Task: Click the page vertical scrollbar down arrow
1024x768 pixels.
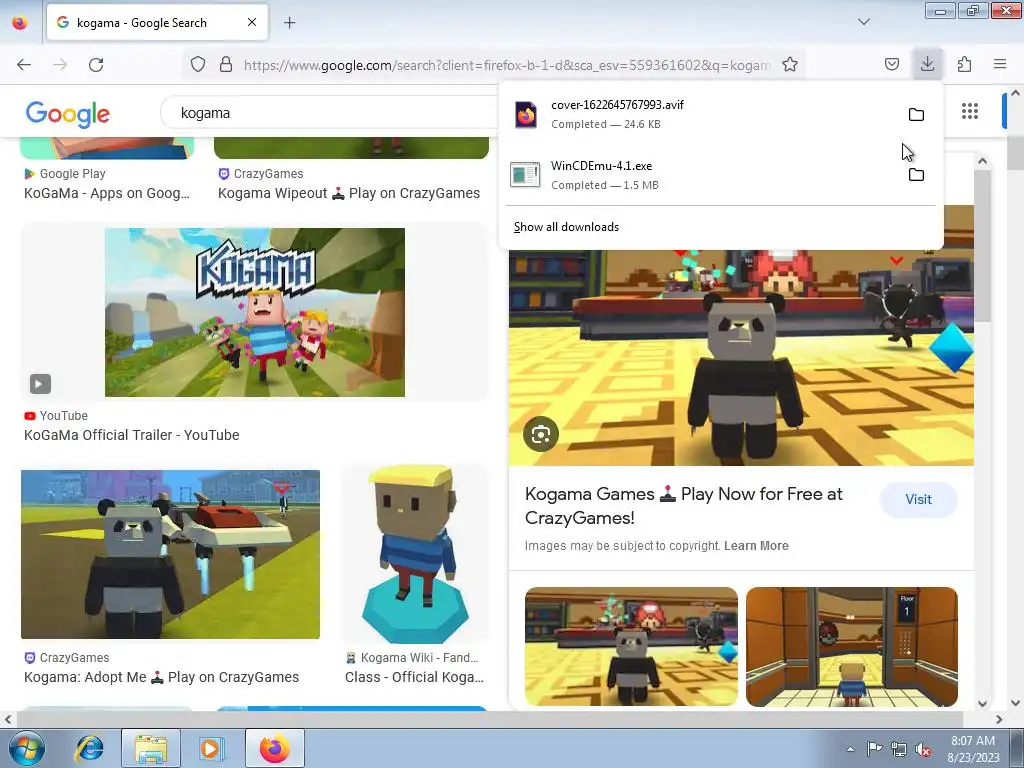Action: point(1015,703)
